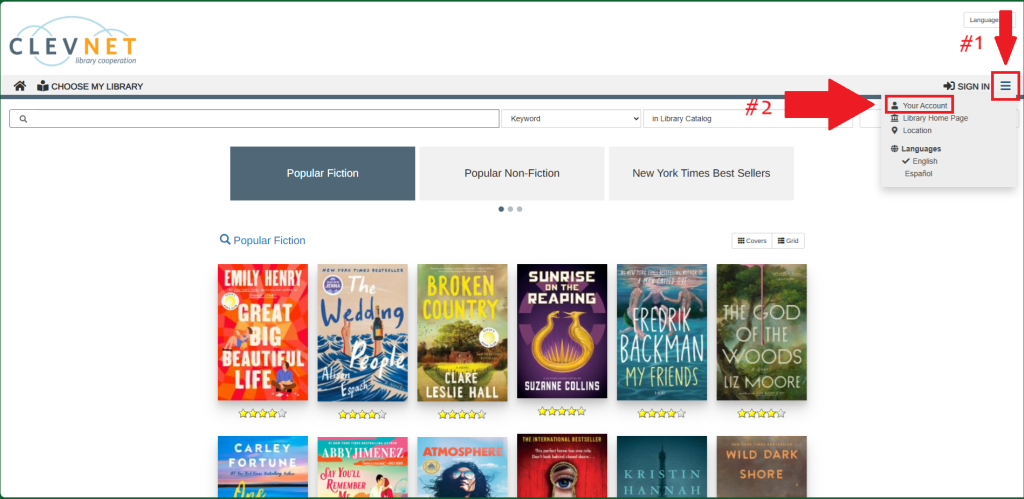Click the third carousel pagination dot
1024x499 pixels.
(520, 209)
